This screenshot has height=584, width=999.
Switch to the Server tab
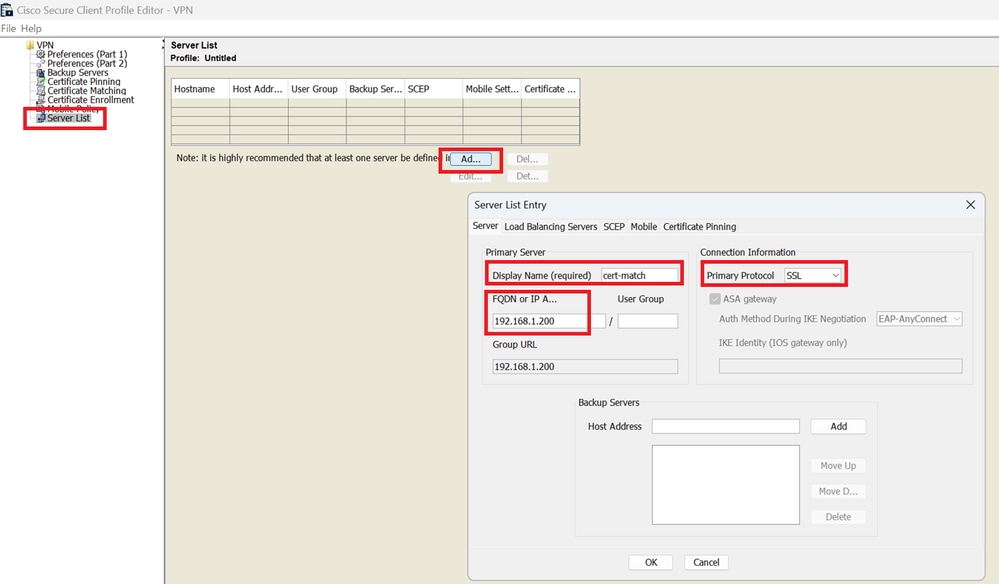click(485, 226)
